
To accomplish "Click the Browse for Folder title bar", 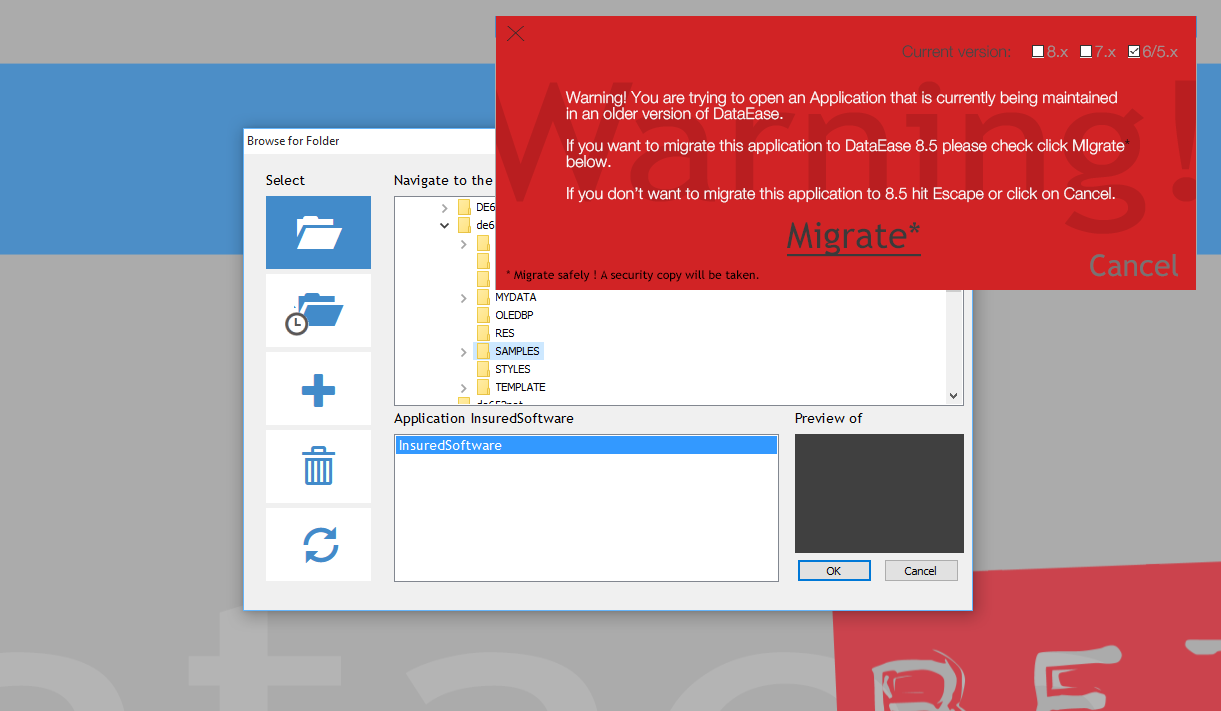I will click(370, 141).
